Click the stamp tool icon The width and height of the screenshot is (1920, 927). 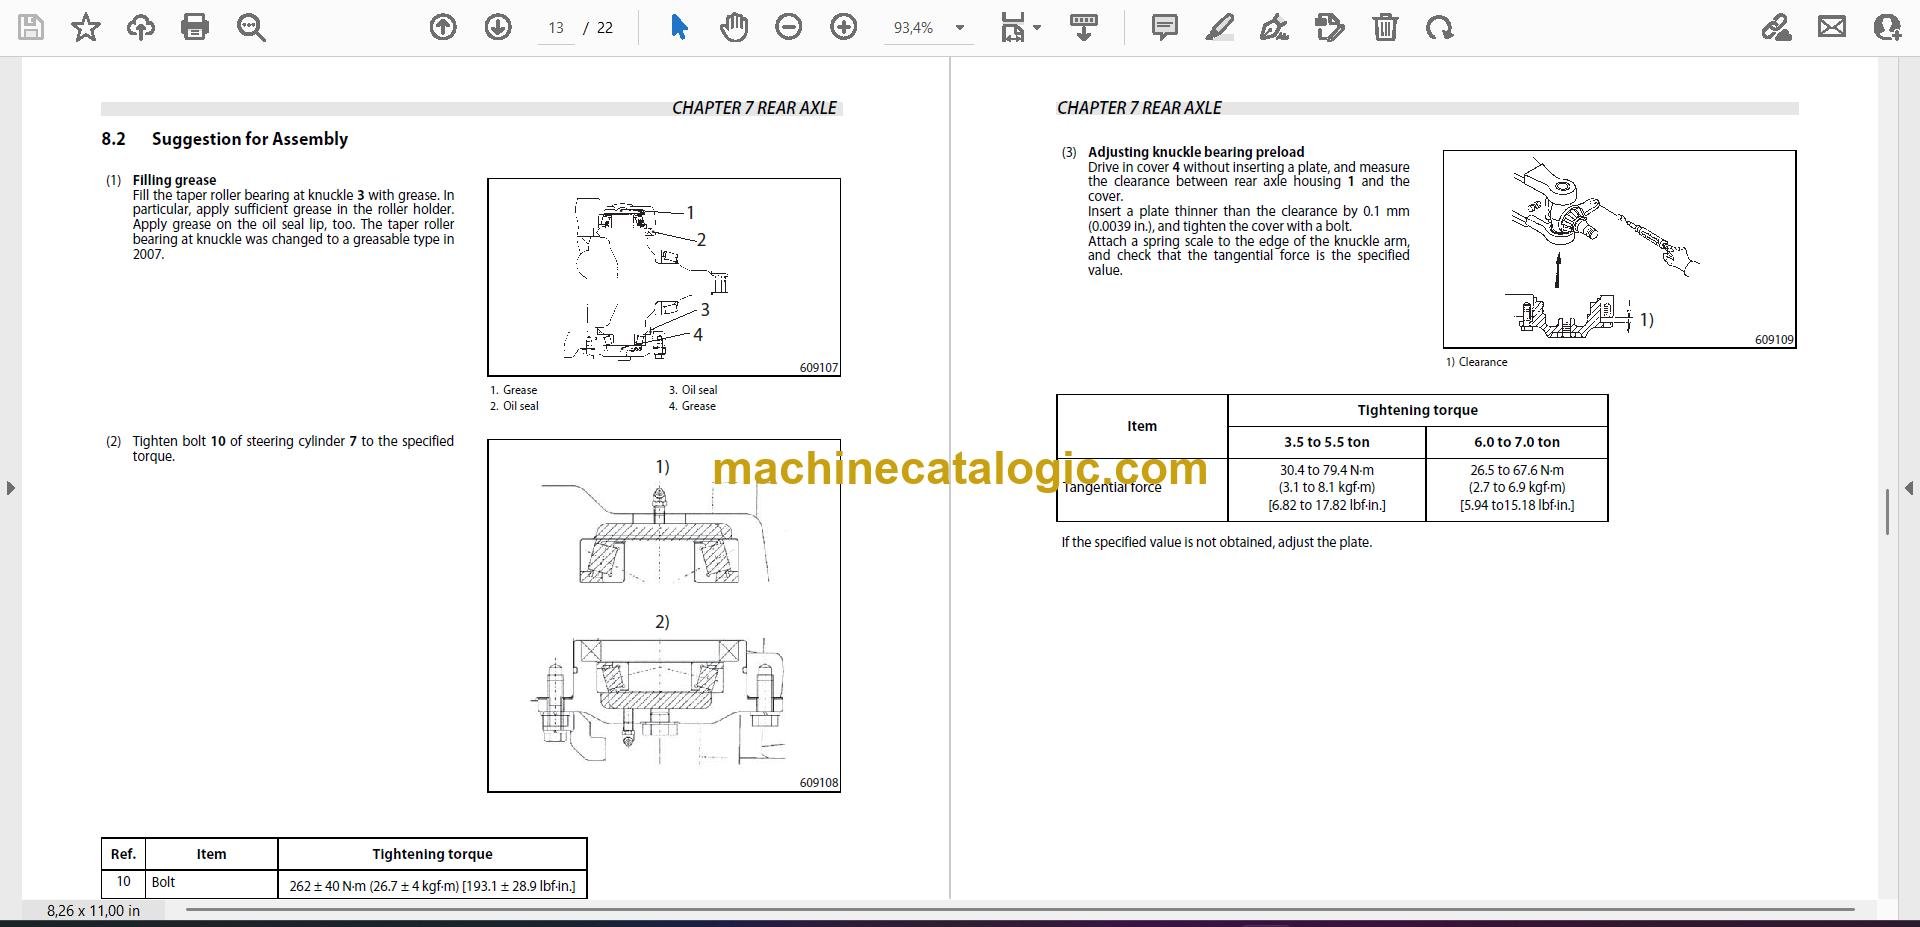point(1330,27)
